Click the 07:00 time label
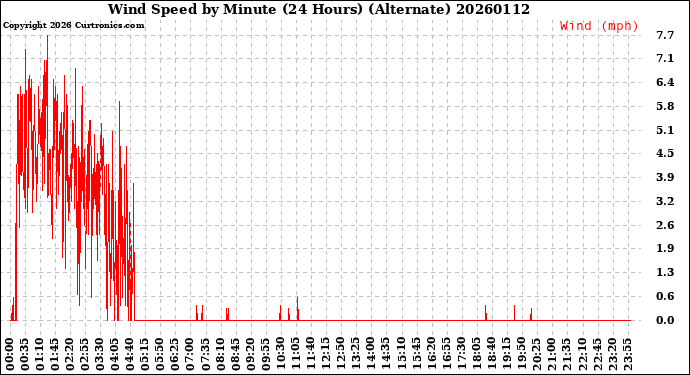Screen dimensions: 690x375 click(x=191, y=354)
